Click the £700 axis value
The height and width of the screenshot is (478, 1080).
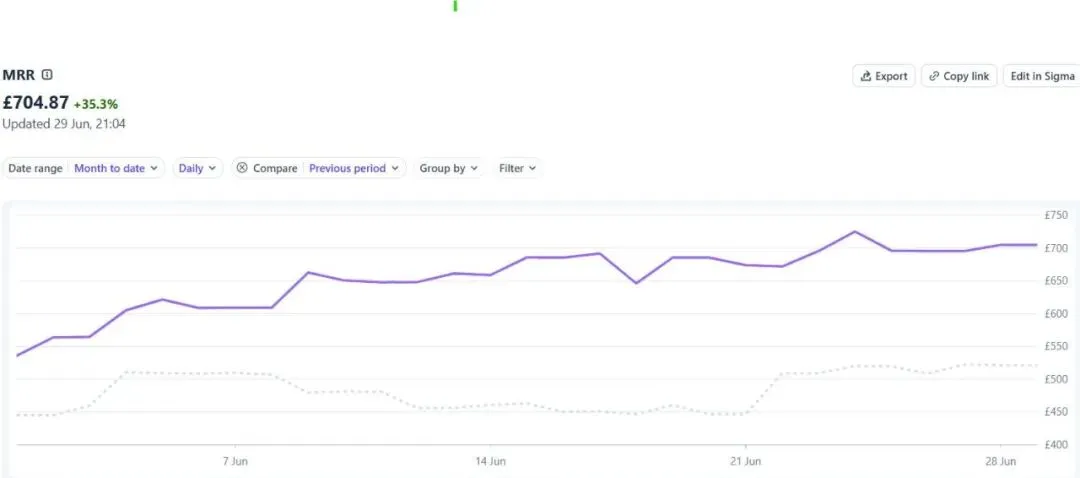(x=1056, y=248)
